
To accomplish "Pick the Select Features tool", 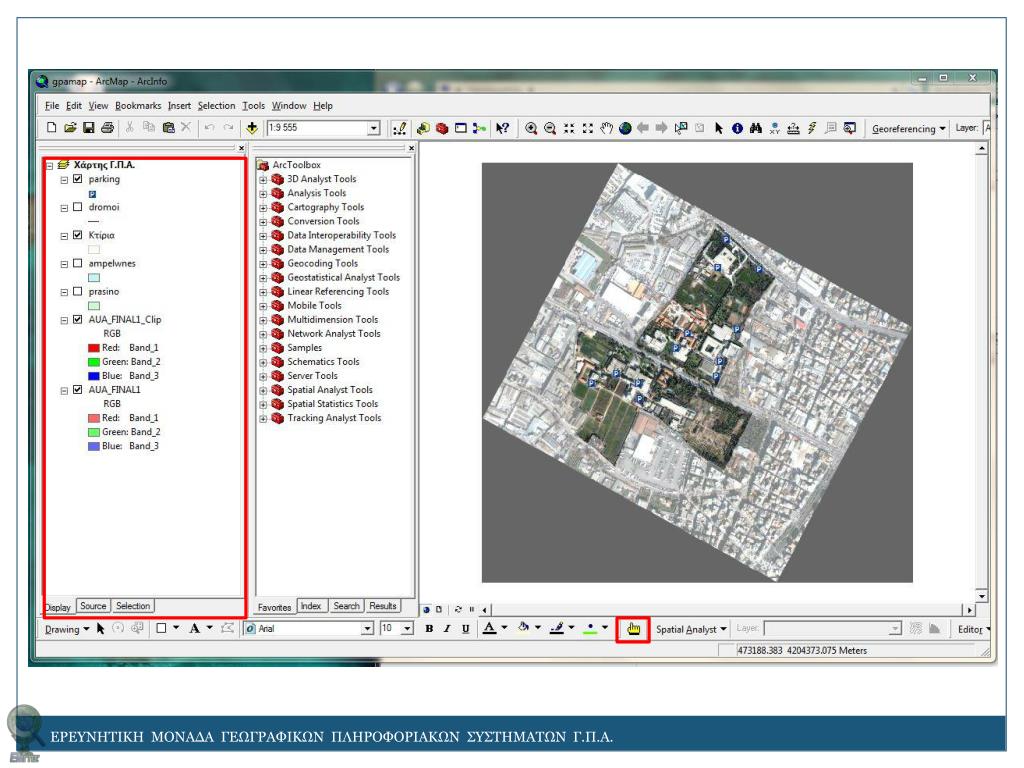I will coord(681,129).
